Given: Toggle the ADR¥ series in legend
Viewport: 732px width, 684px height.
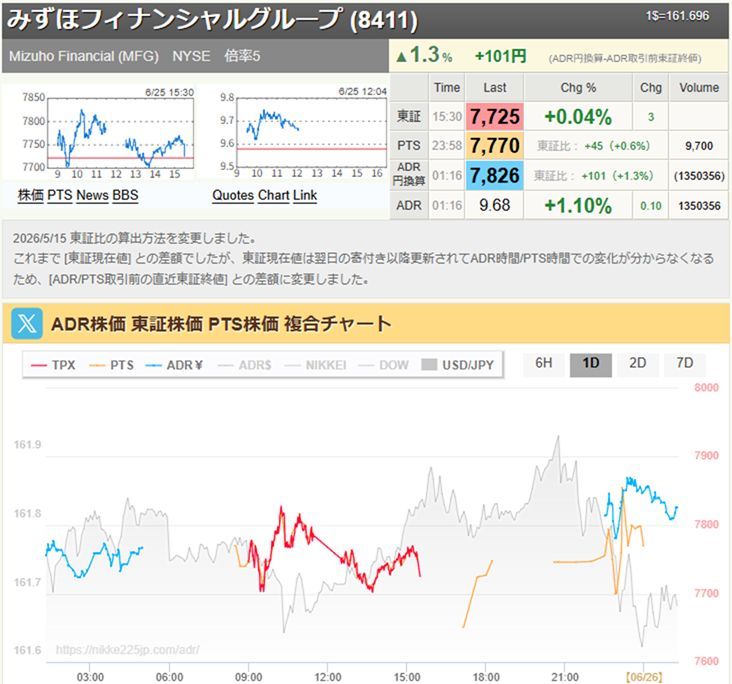Looking at the screenshot, I should (x=174, y=365).
